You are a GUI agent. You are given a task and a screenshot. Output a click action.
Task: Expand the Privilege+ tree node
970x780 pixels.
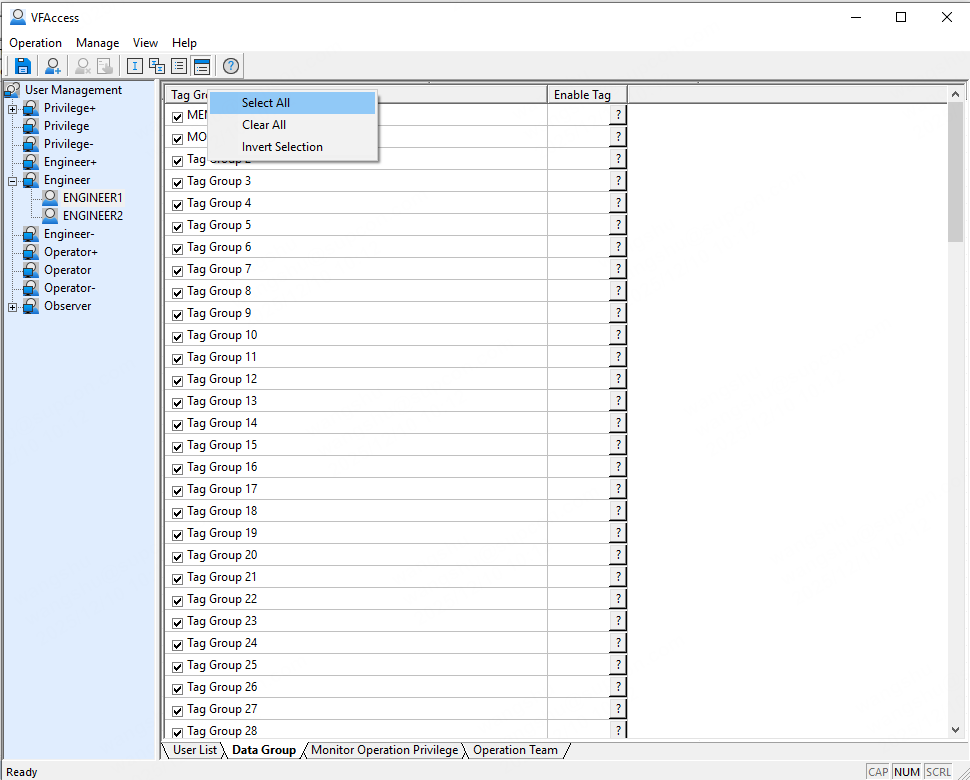point(13,108)
